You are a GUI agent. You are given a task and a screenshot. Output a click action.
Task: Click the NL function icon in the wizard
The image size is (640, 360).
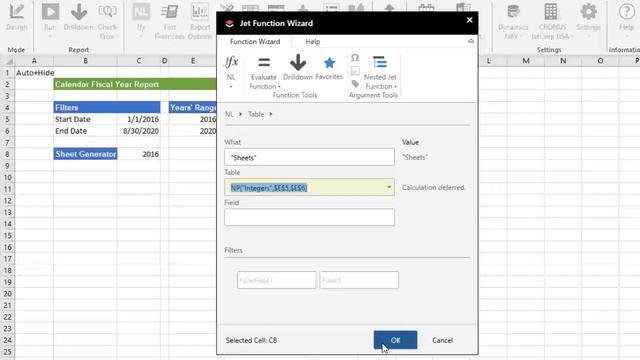coord(231,63)
